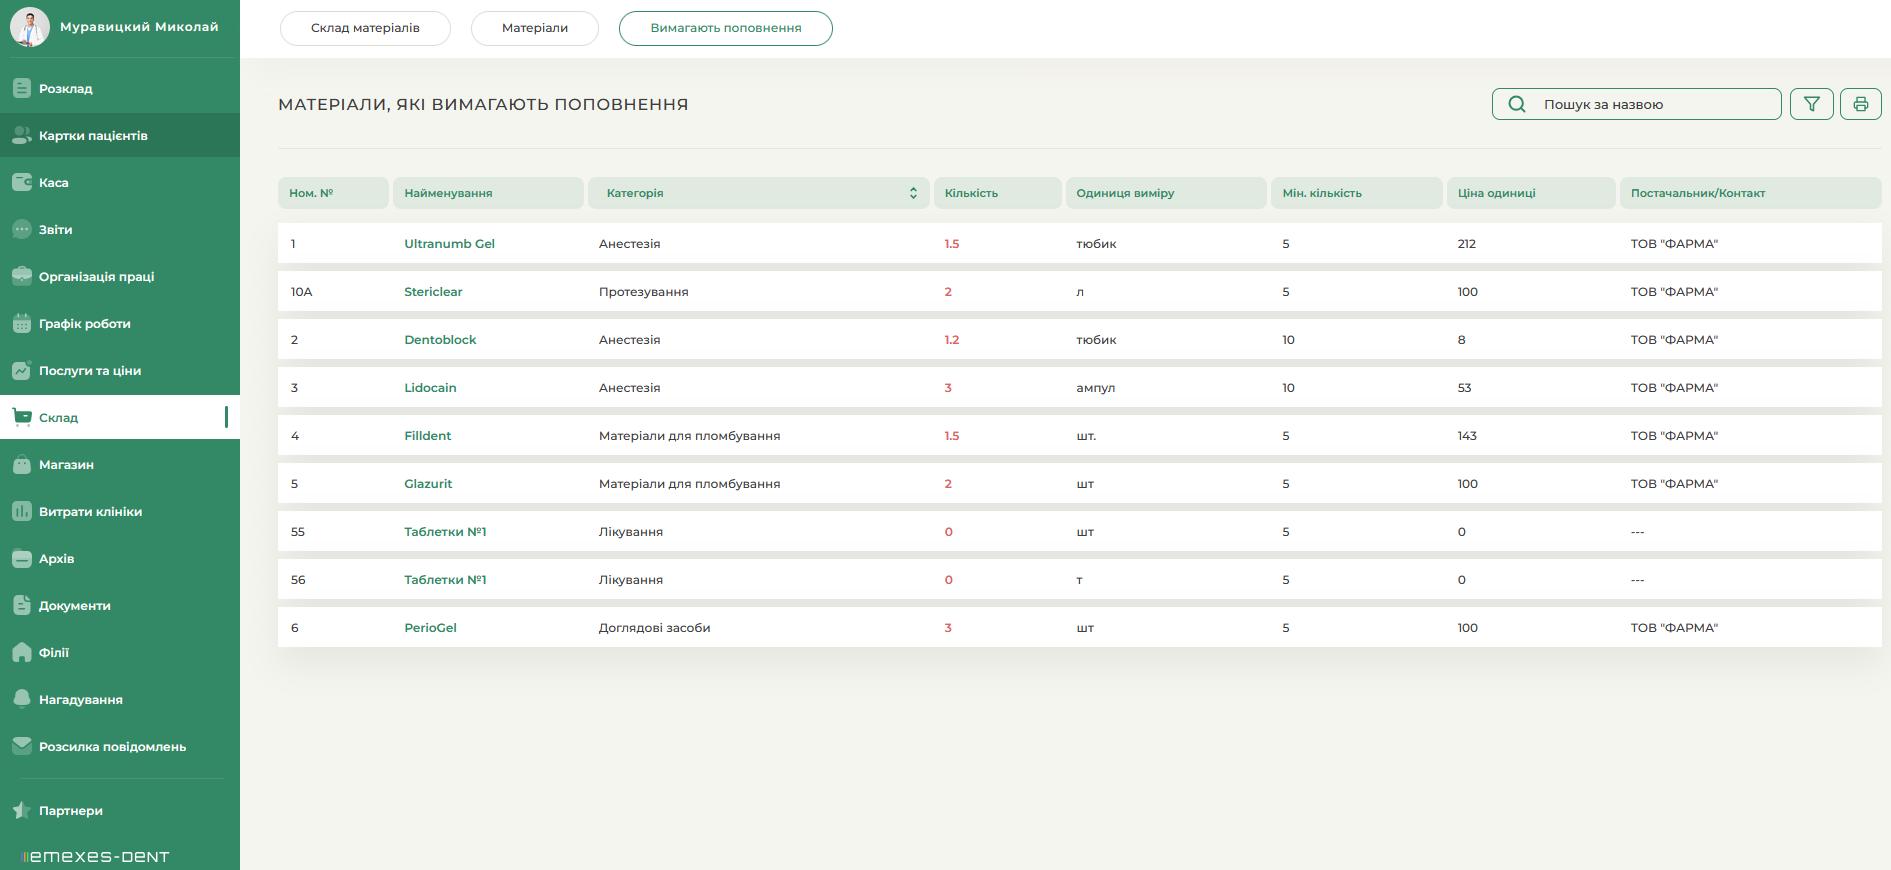Expand the Категорія column sort dropdown

(x=913, y=193)
